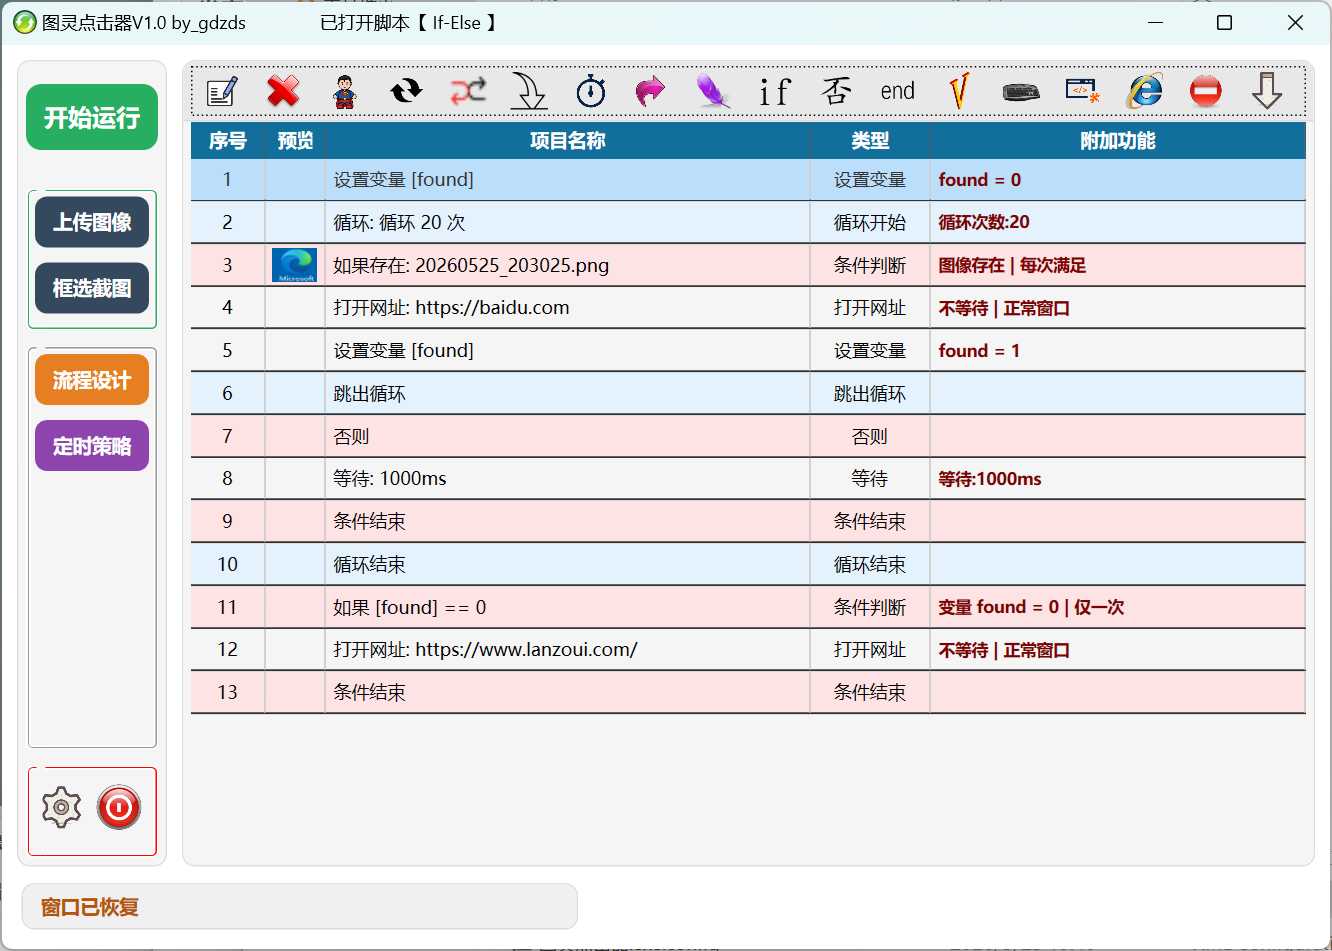This screenshot has height=951, width=1332.
Task: Click '不等待 | 正常窗口' cell in row 4
Action: tap(1118, 308)
